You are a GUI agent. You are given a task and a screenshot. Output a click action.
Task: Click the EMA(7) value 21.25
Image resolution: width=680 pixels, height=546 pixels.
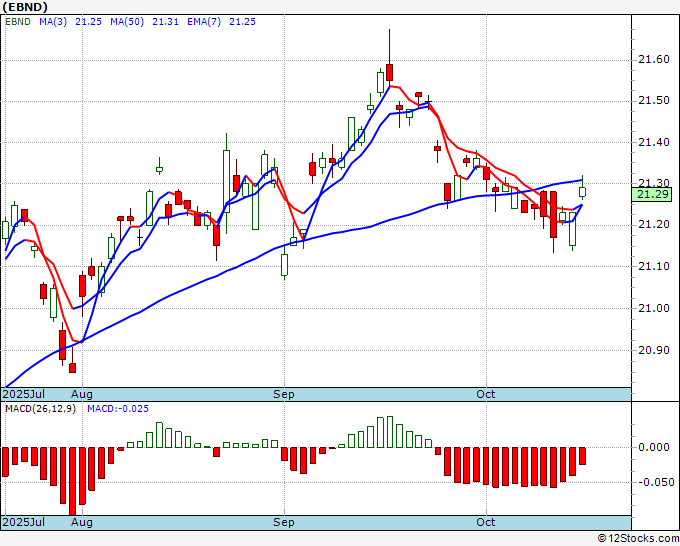[x=242, y=21]
